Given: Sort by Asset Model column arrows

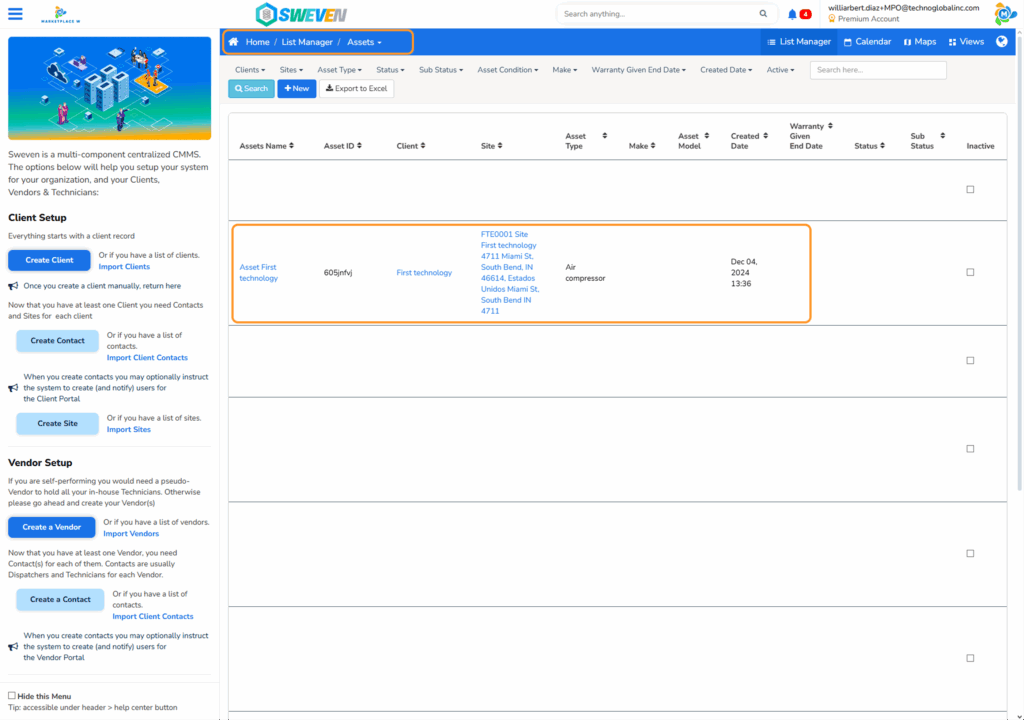Looking at the screenshot, I should (x=707, y=136).
